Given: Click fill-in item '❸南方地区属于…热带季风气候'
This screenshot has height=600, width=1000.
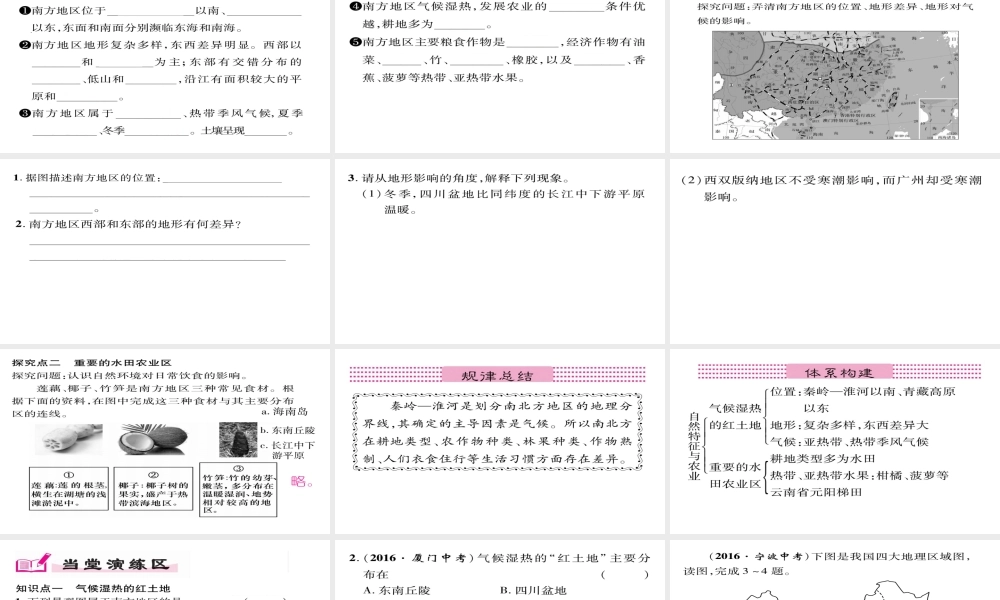Looking at the screenshot, I should click(x=161, y=122).
